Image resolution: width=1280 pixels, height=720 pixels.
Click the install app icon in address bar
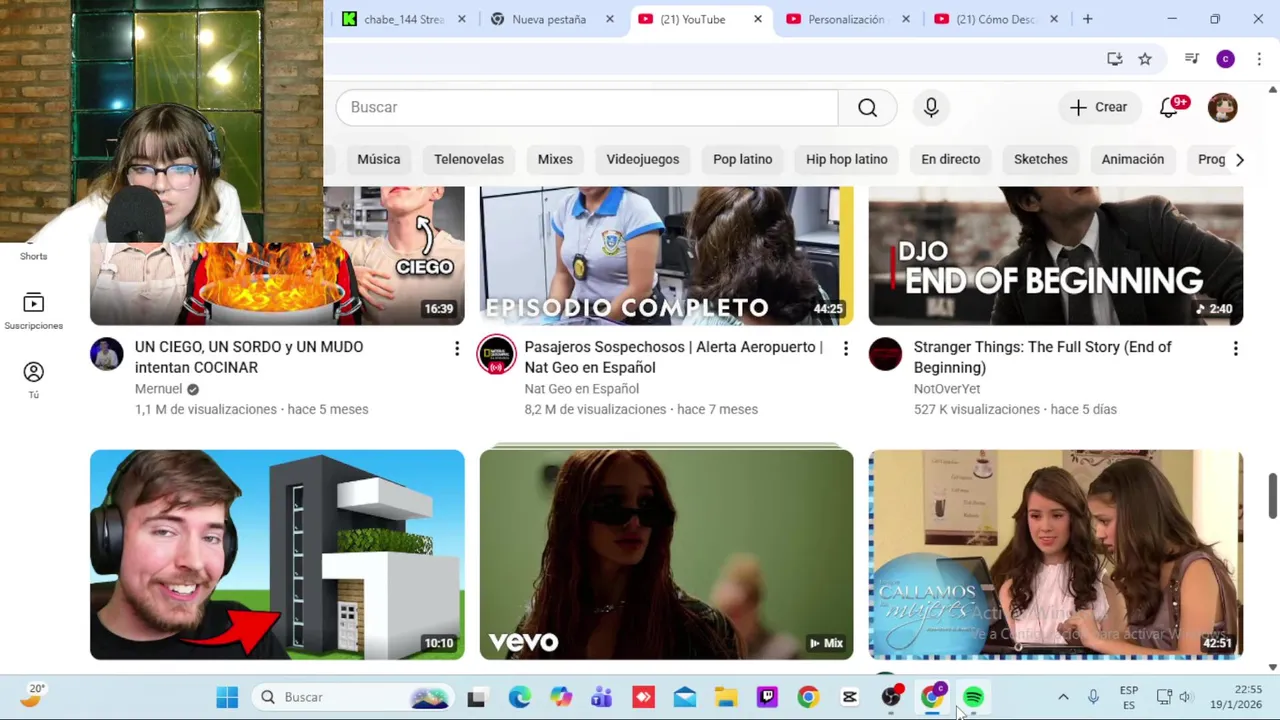1114,59
